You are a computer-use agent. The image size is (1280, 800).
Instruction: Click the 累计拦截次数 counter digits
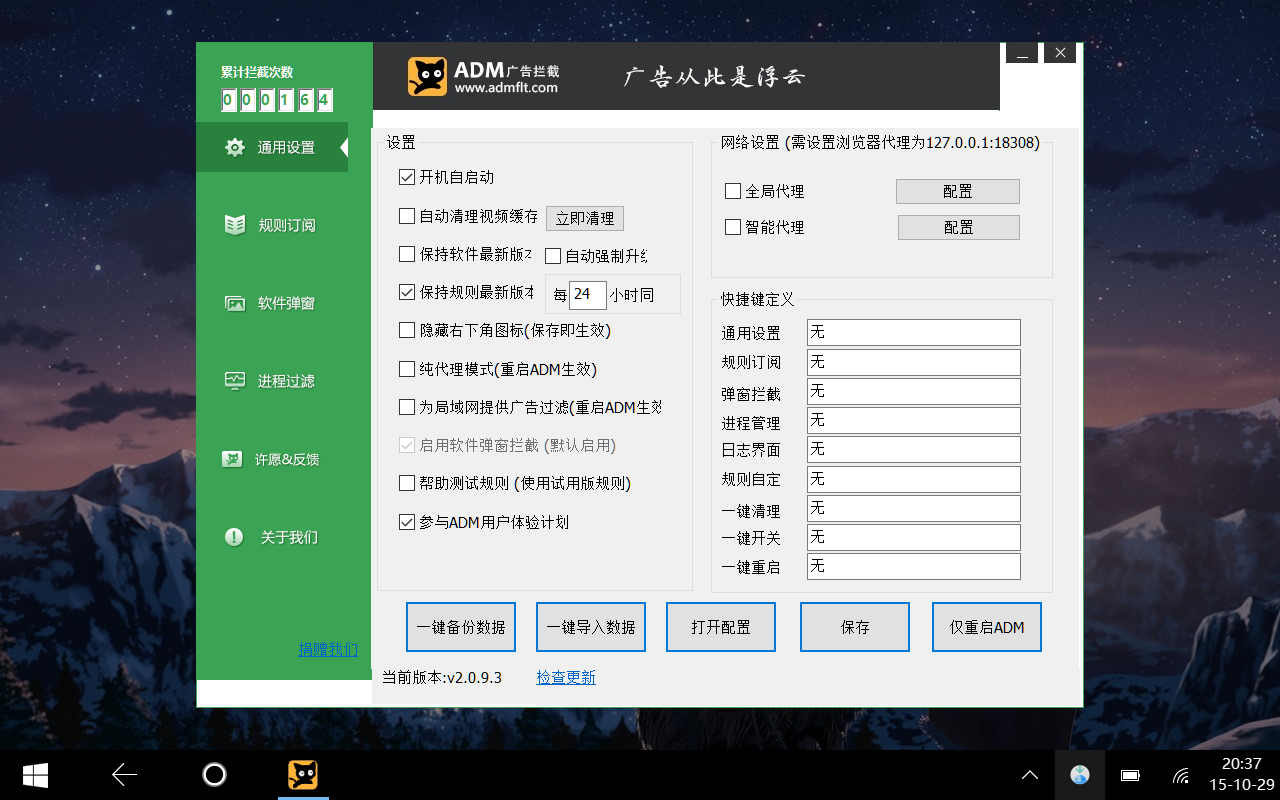(x=277, y=100)
